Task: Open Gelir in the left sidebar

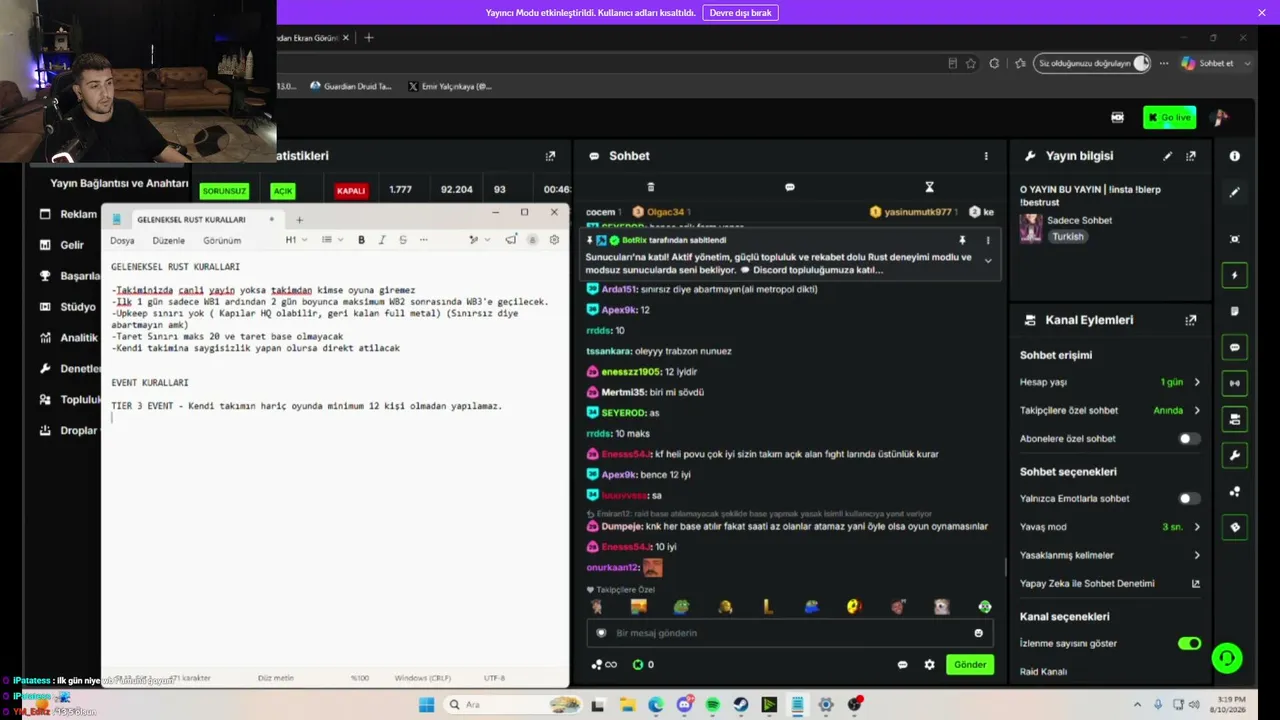Action: click(x=70, y=245)
